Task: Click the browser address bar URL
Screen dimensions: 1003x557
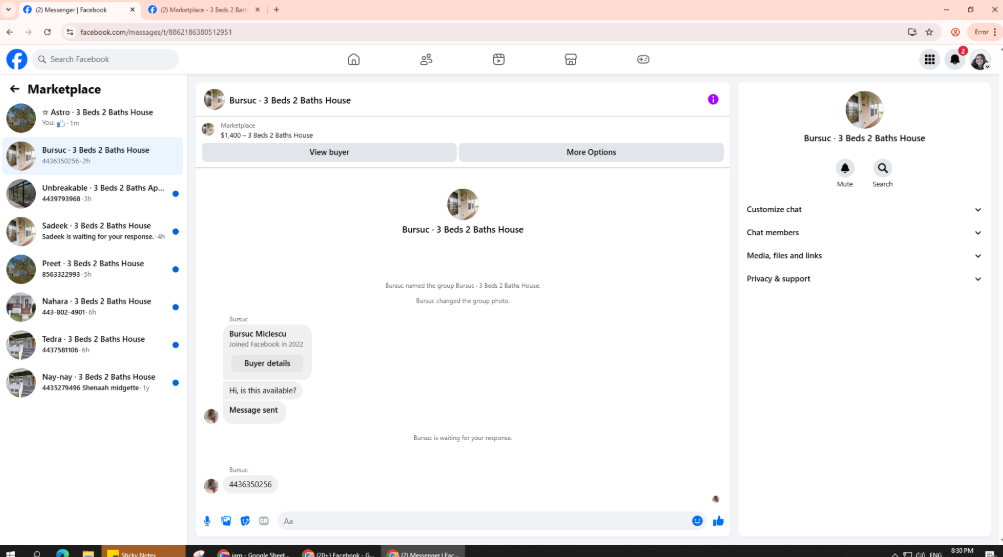Action: (x=155, y=32)
